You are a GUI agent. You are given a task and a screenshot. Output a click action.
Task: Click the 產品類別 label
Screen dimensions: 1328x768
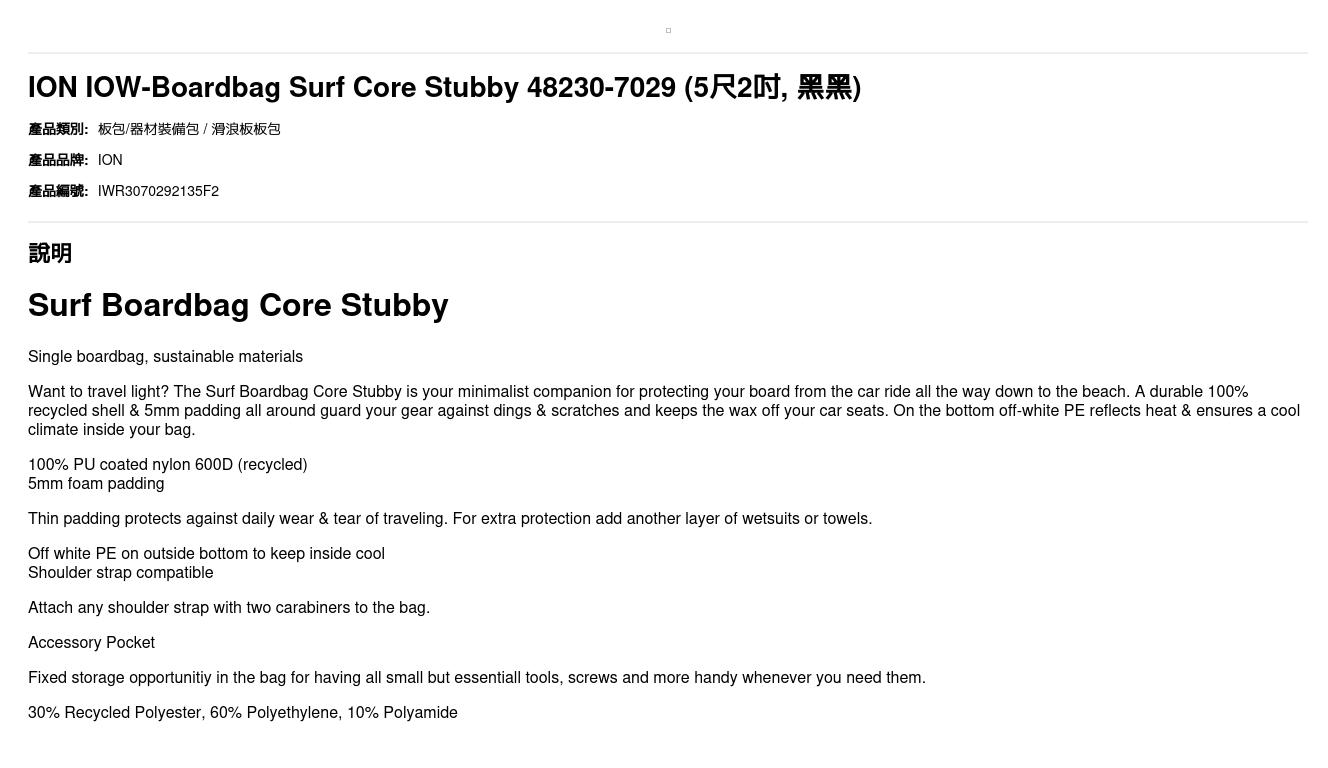pyautogui.click(x=58, y=129)
